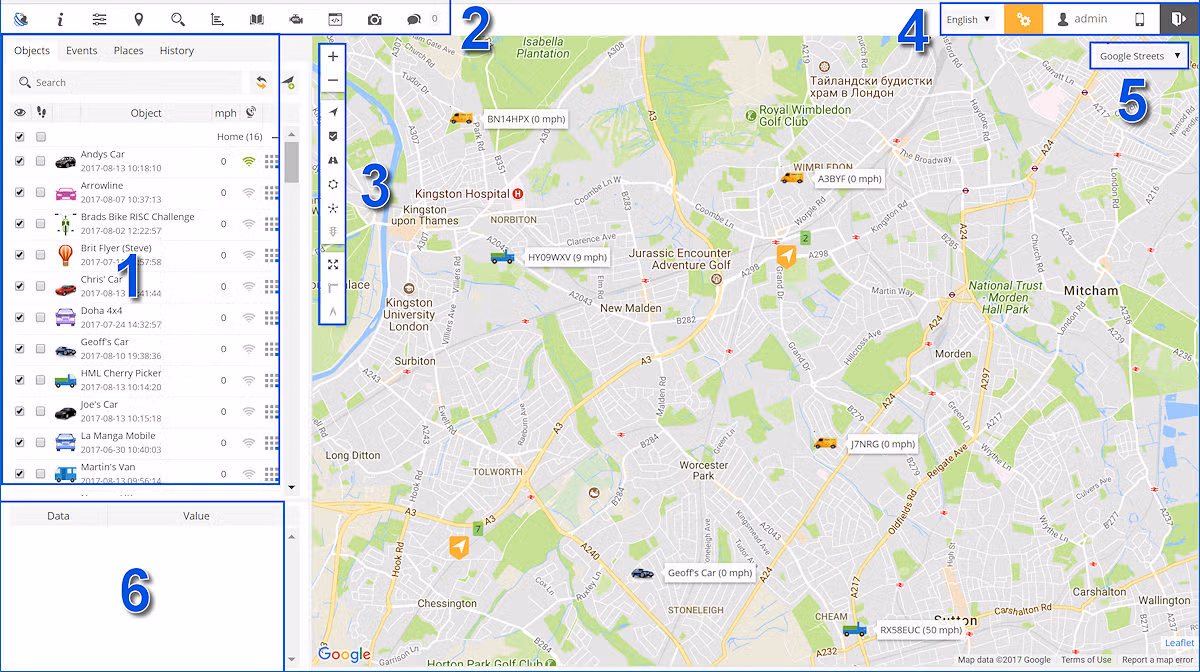The height and width of the screenshot is (672, 1200).
Task: Click fit objects on map expand icon
Action: (x=333, y=264)
